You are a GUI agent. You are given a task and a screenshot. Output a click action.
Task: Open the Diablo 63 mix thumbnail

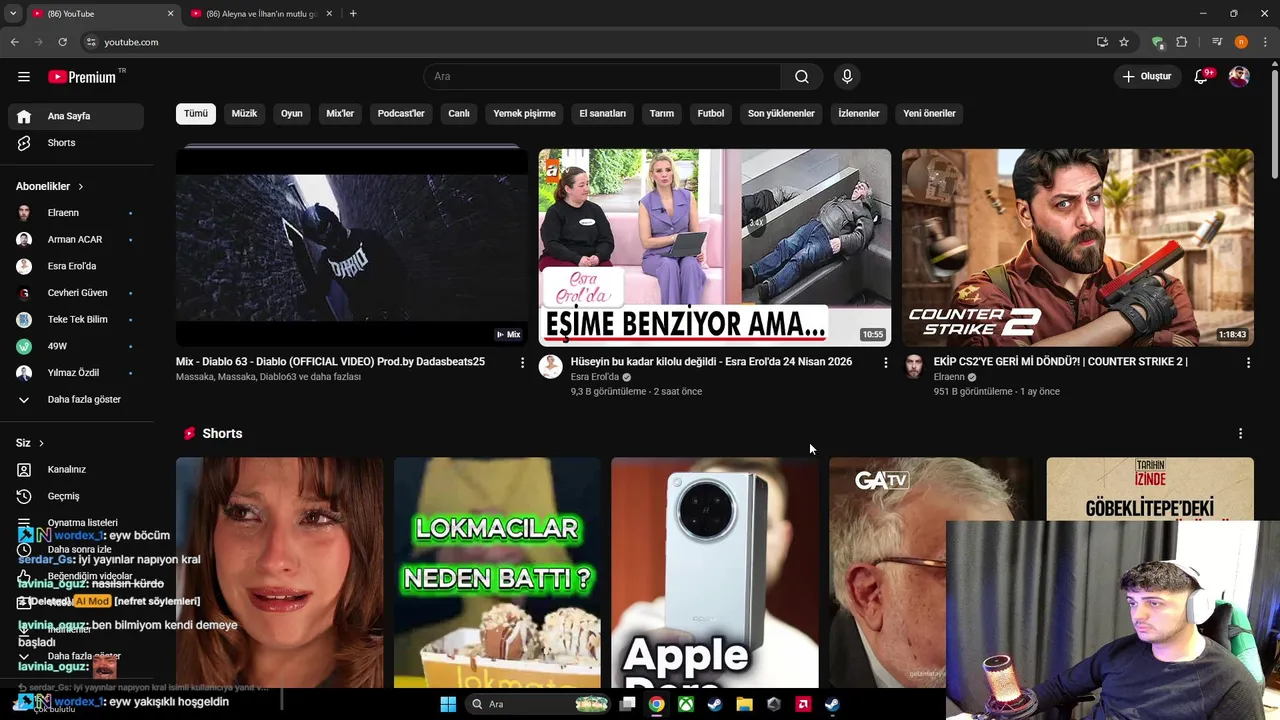point(352,247)
